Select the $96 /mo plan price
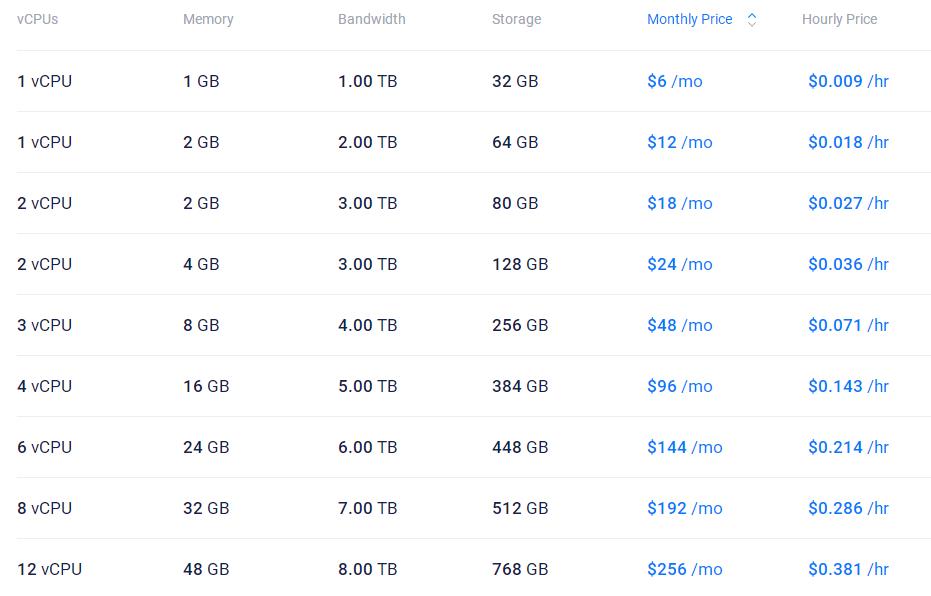 coord(679,386)
